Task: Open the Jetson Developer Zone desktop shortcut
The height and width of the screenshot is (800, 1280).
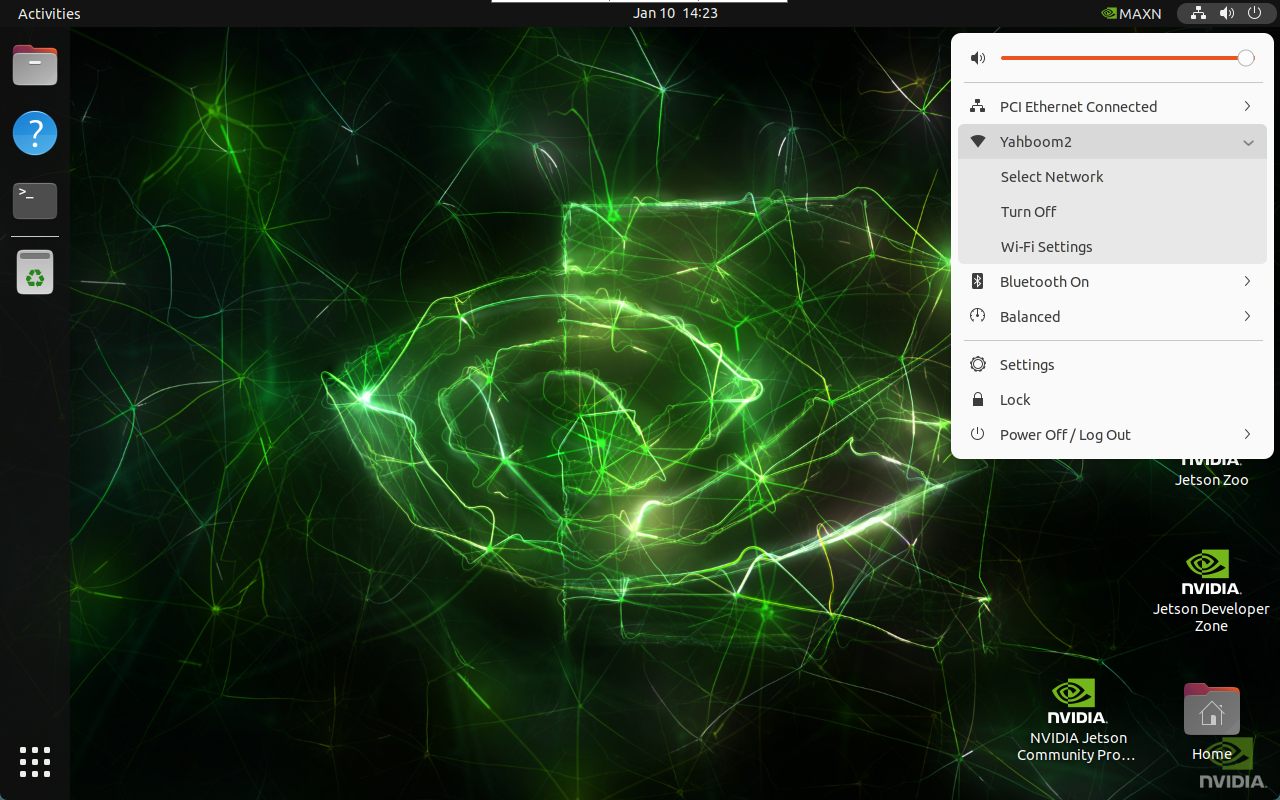Action: coord(1211,590)
